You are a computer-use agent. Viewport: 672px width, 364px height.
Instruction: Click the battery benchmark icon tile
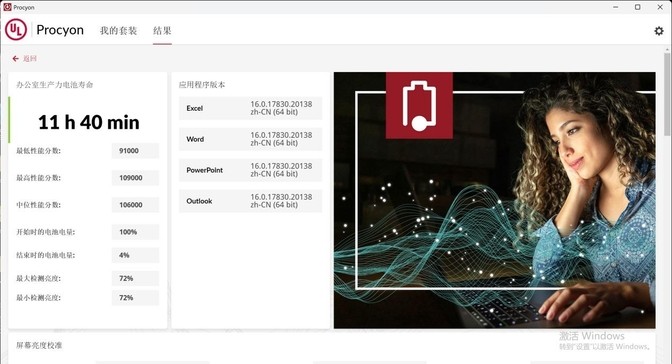[419, 105]
